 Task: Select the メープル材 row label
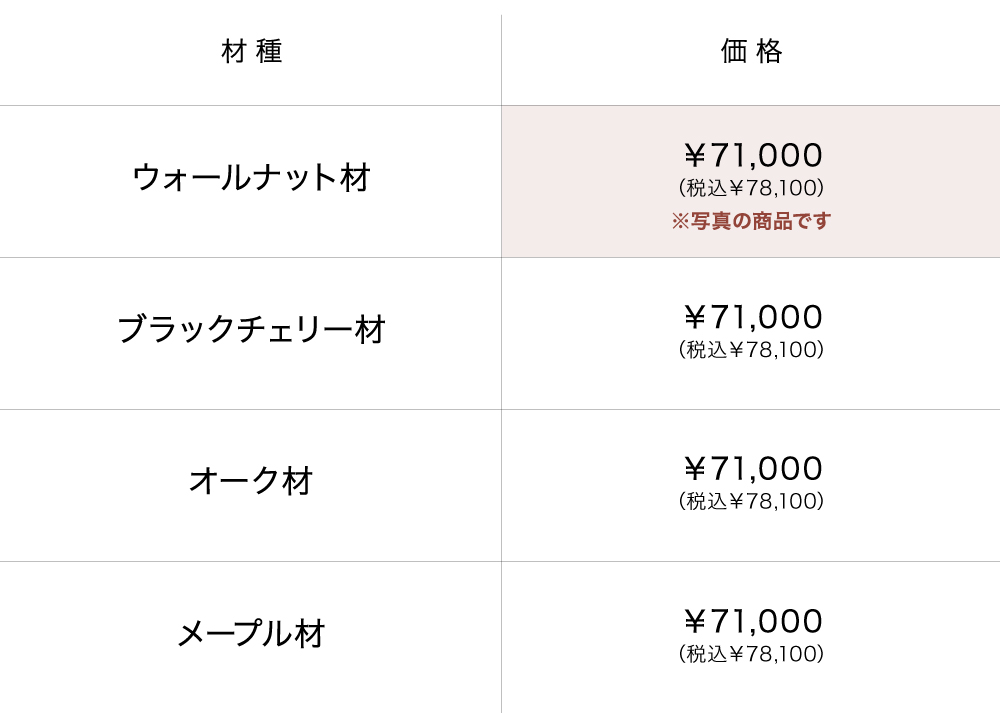(x=251, y=634)
